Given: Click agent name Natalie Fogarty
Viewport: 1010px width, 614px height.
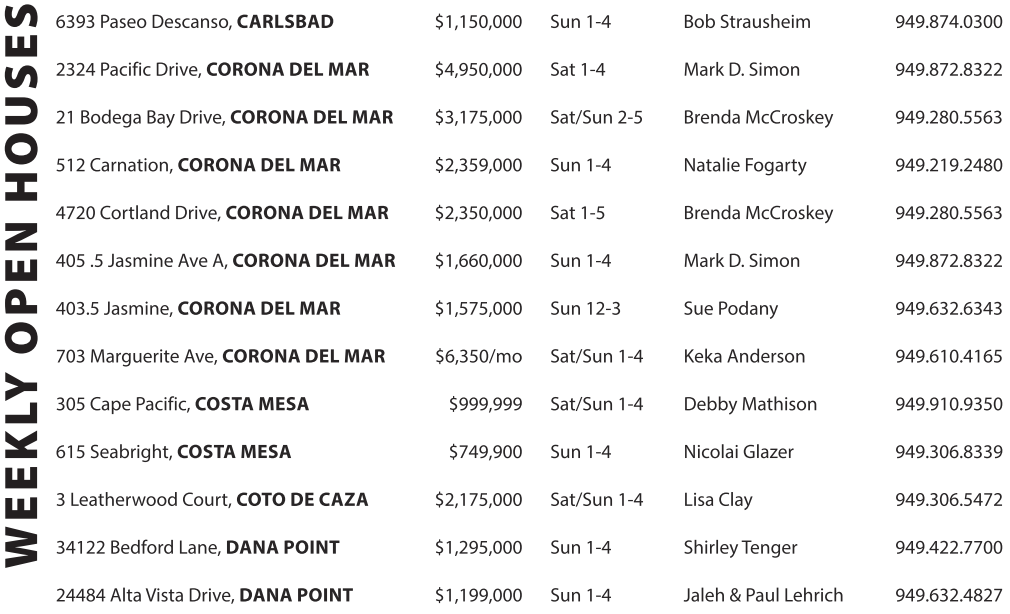Looking at the screenshot, I should pyautogui.click(x=744, y=166).
